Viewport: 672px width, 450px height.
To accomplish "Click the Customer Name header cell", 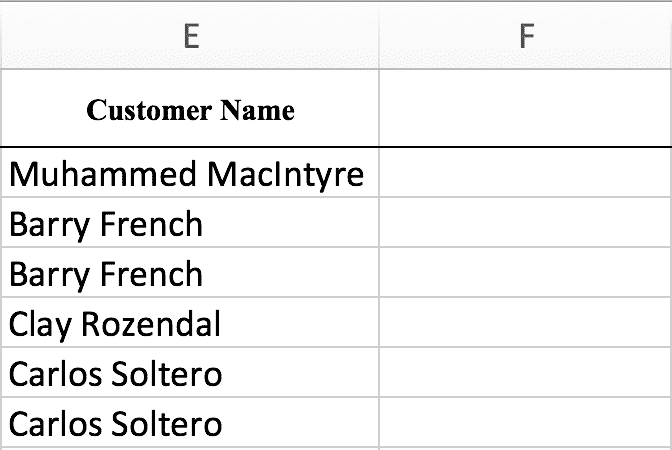I will pyautogui.click(x=190, y=108).
